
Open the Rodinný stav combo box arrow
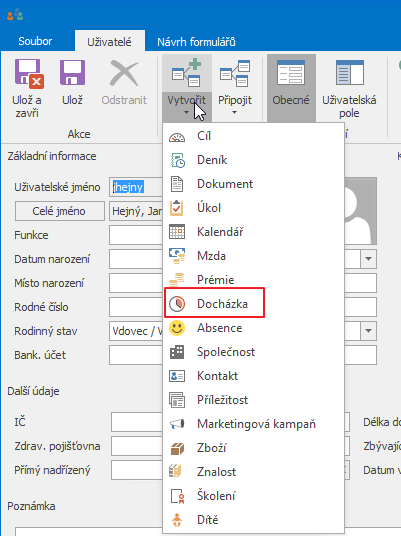tap(368, 331)
